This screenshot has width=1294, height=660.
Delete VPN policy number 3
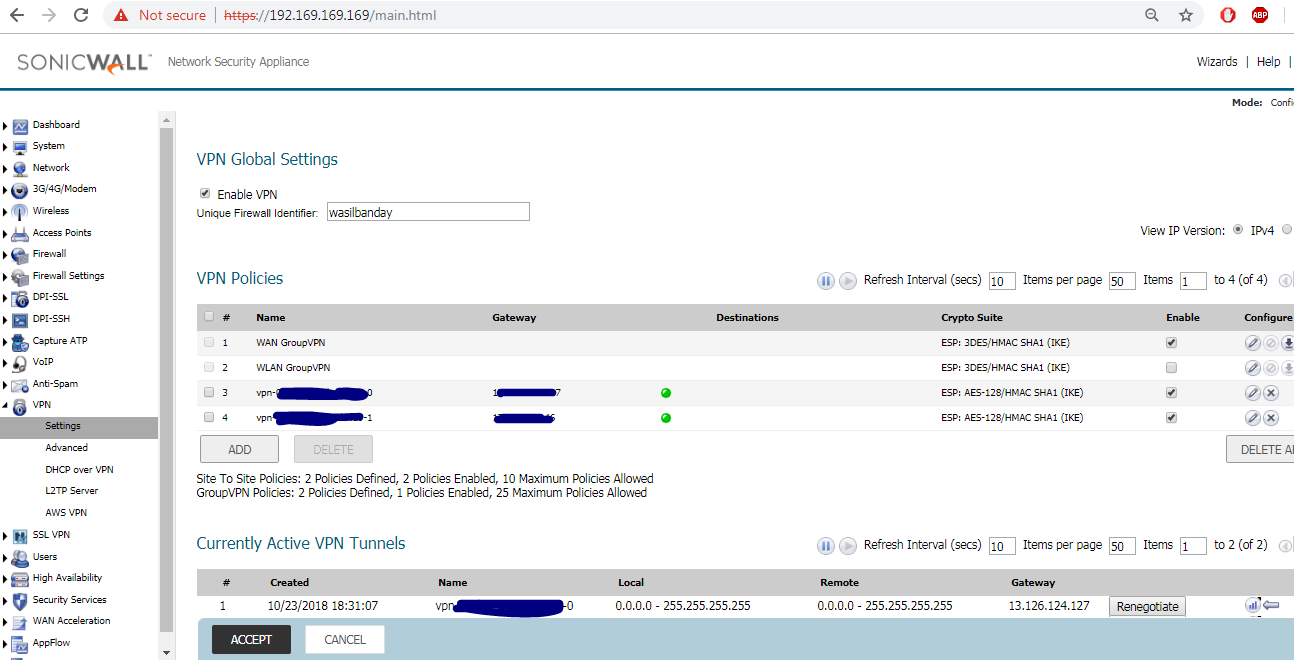(x=1271, y=393)
